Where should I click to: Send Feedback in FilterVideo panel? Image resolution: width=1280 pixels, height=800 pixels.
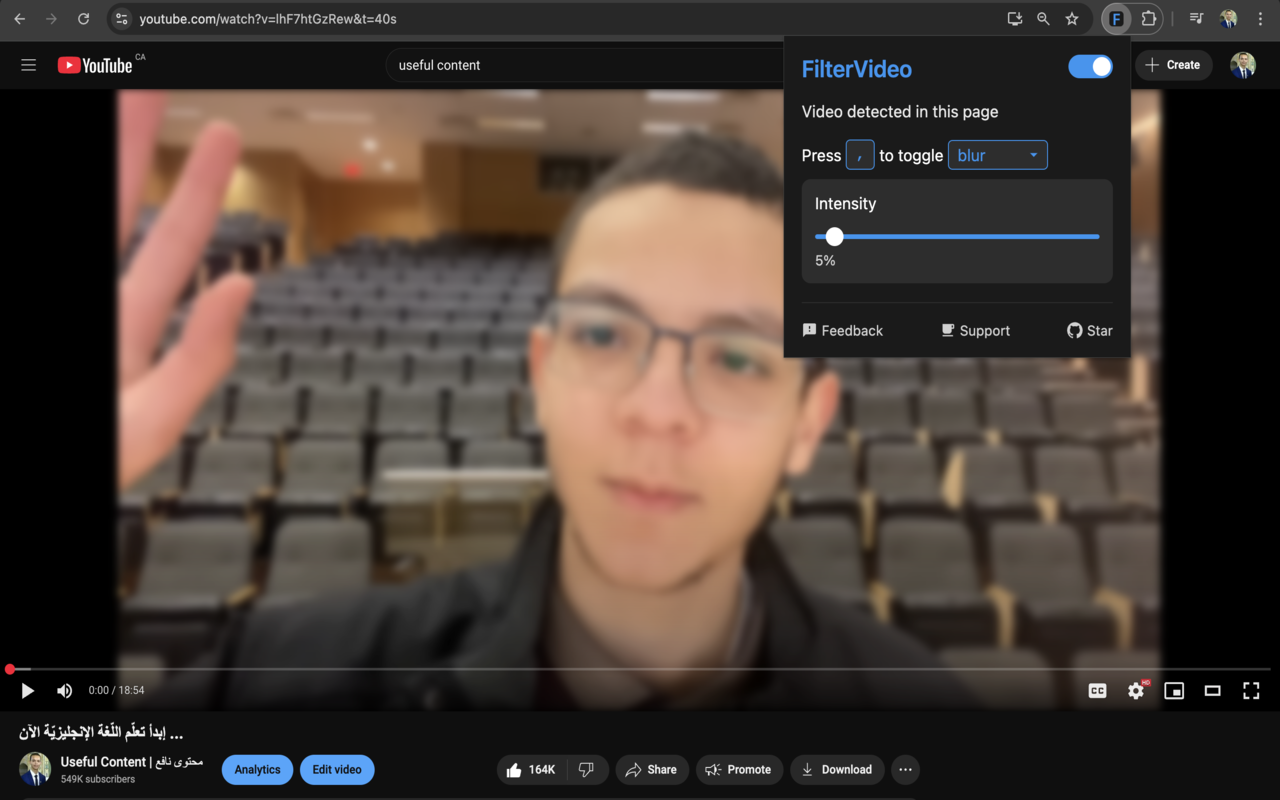(843, 330)
